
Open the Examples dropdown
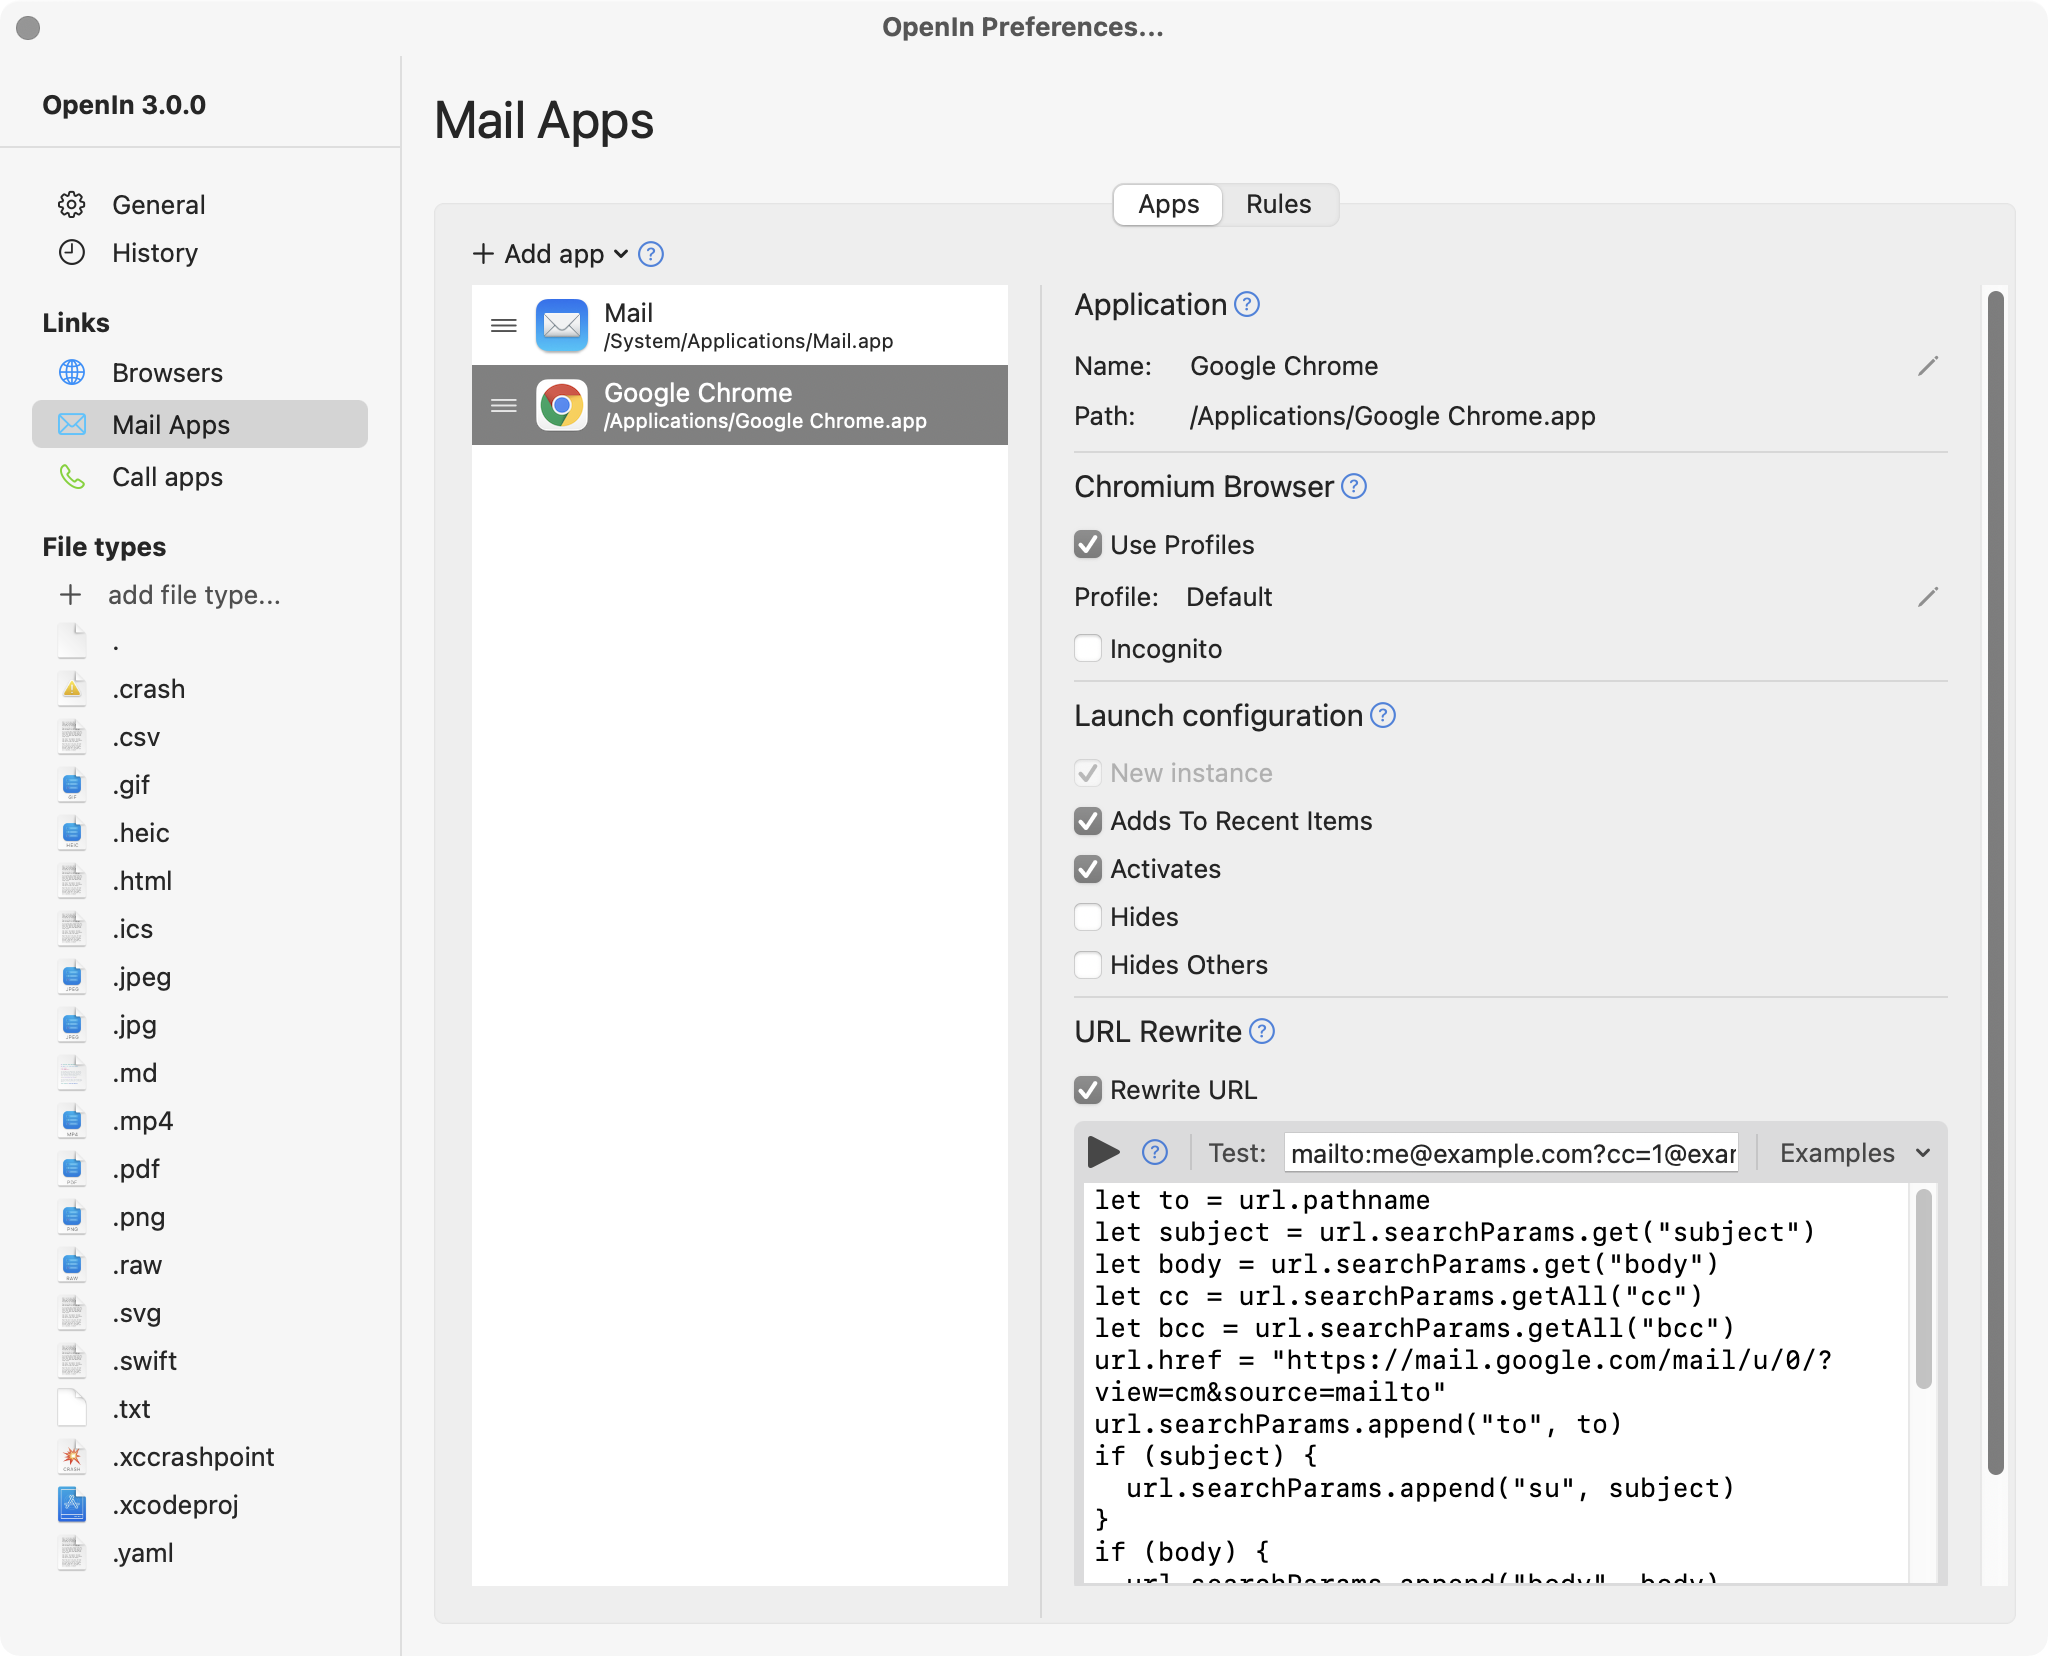tap(1855, 1153)
